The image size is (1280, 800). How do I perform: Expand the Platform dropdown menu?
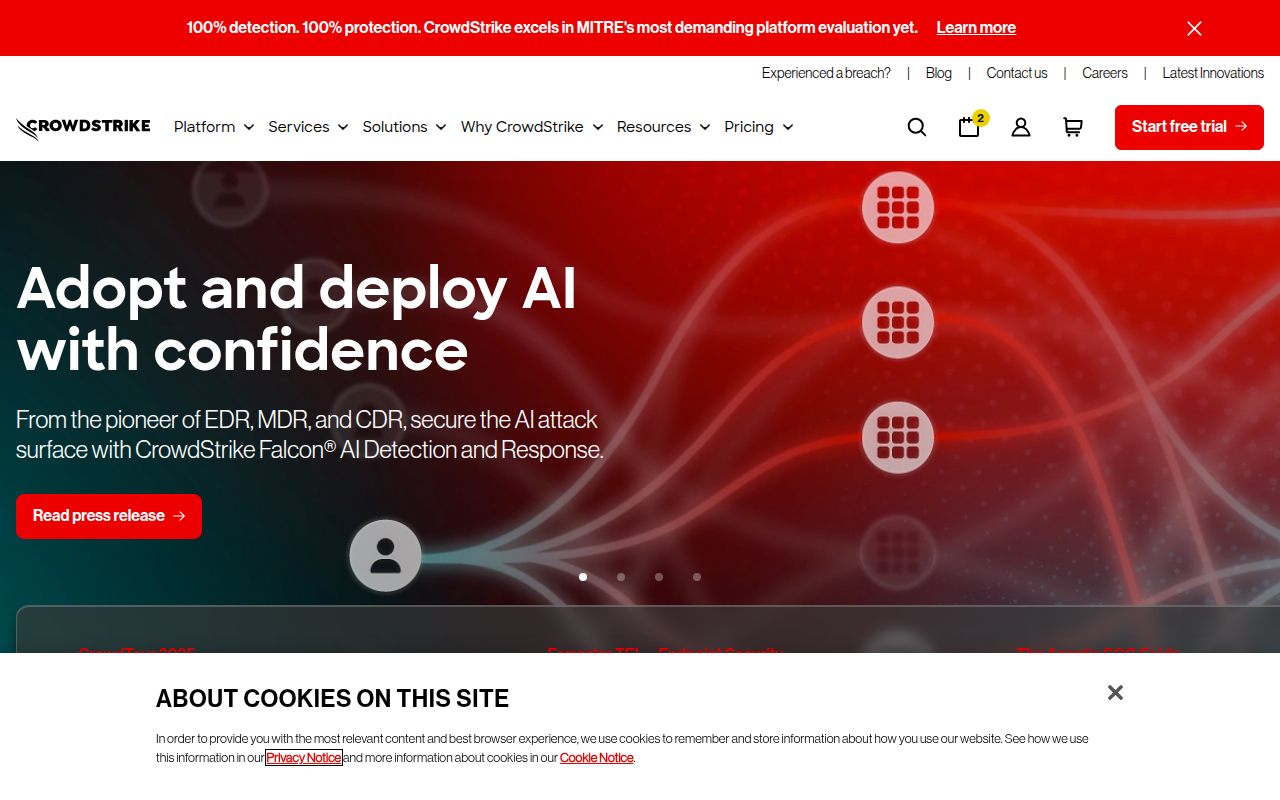213,127
